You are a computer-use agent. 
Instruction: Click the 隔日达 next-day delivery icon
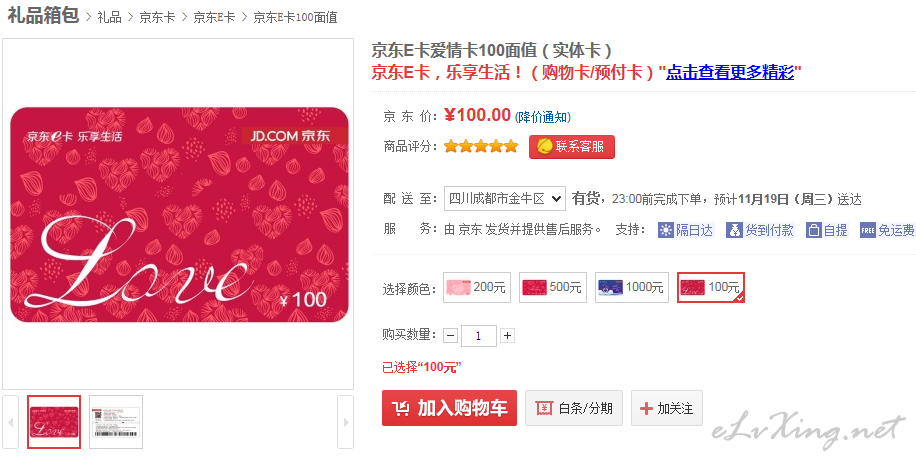(x=666, y=230)
